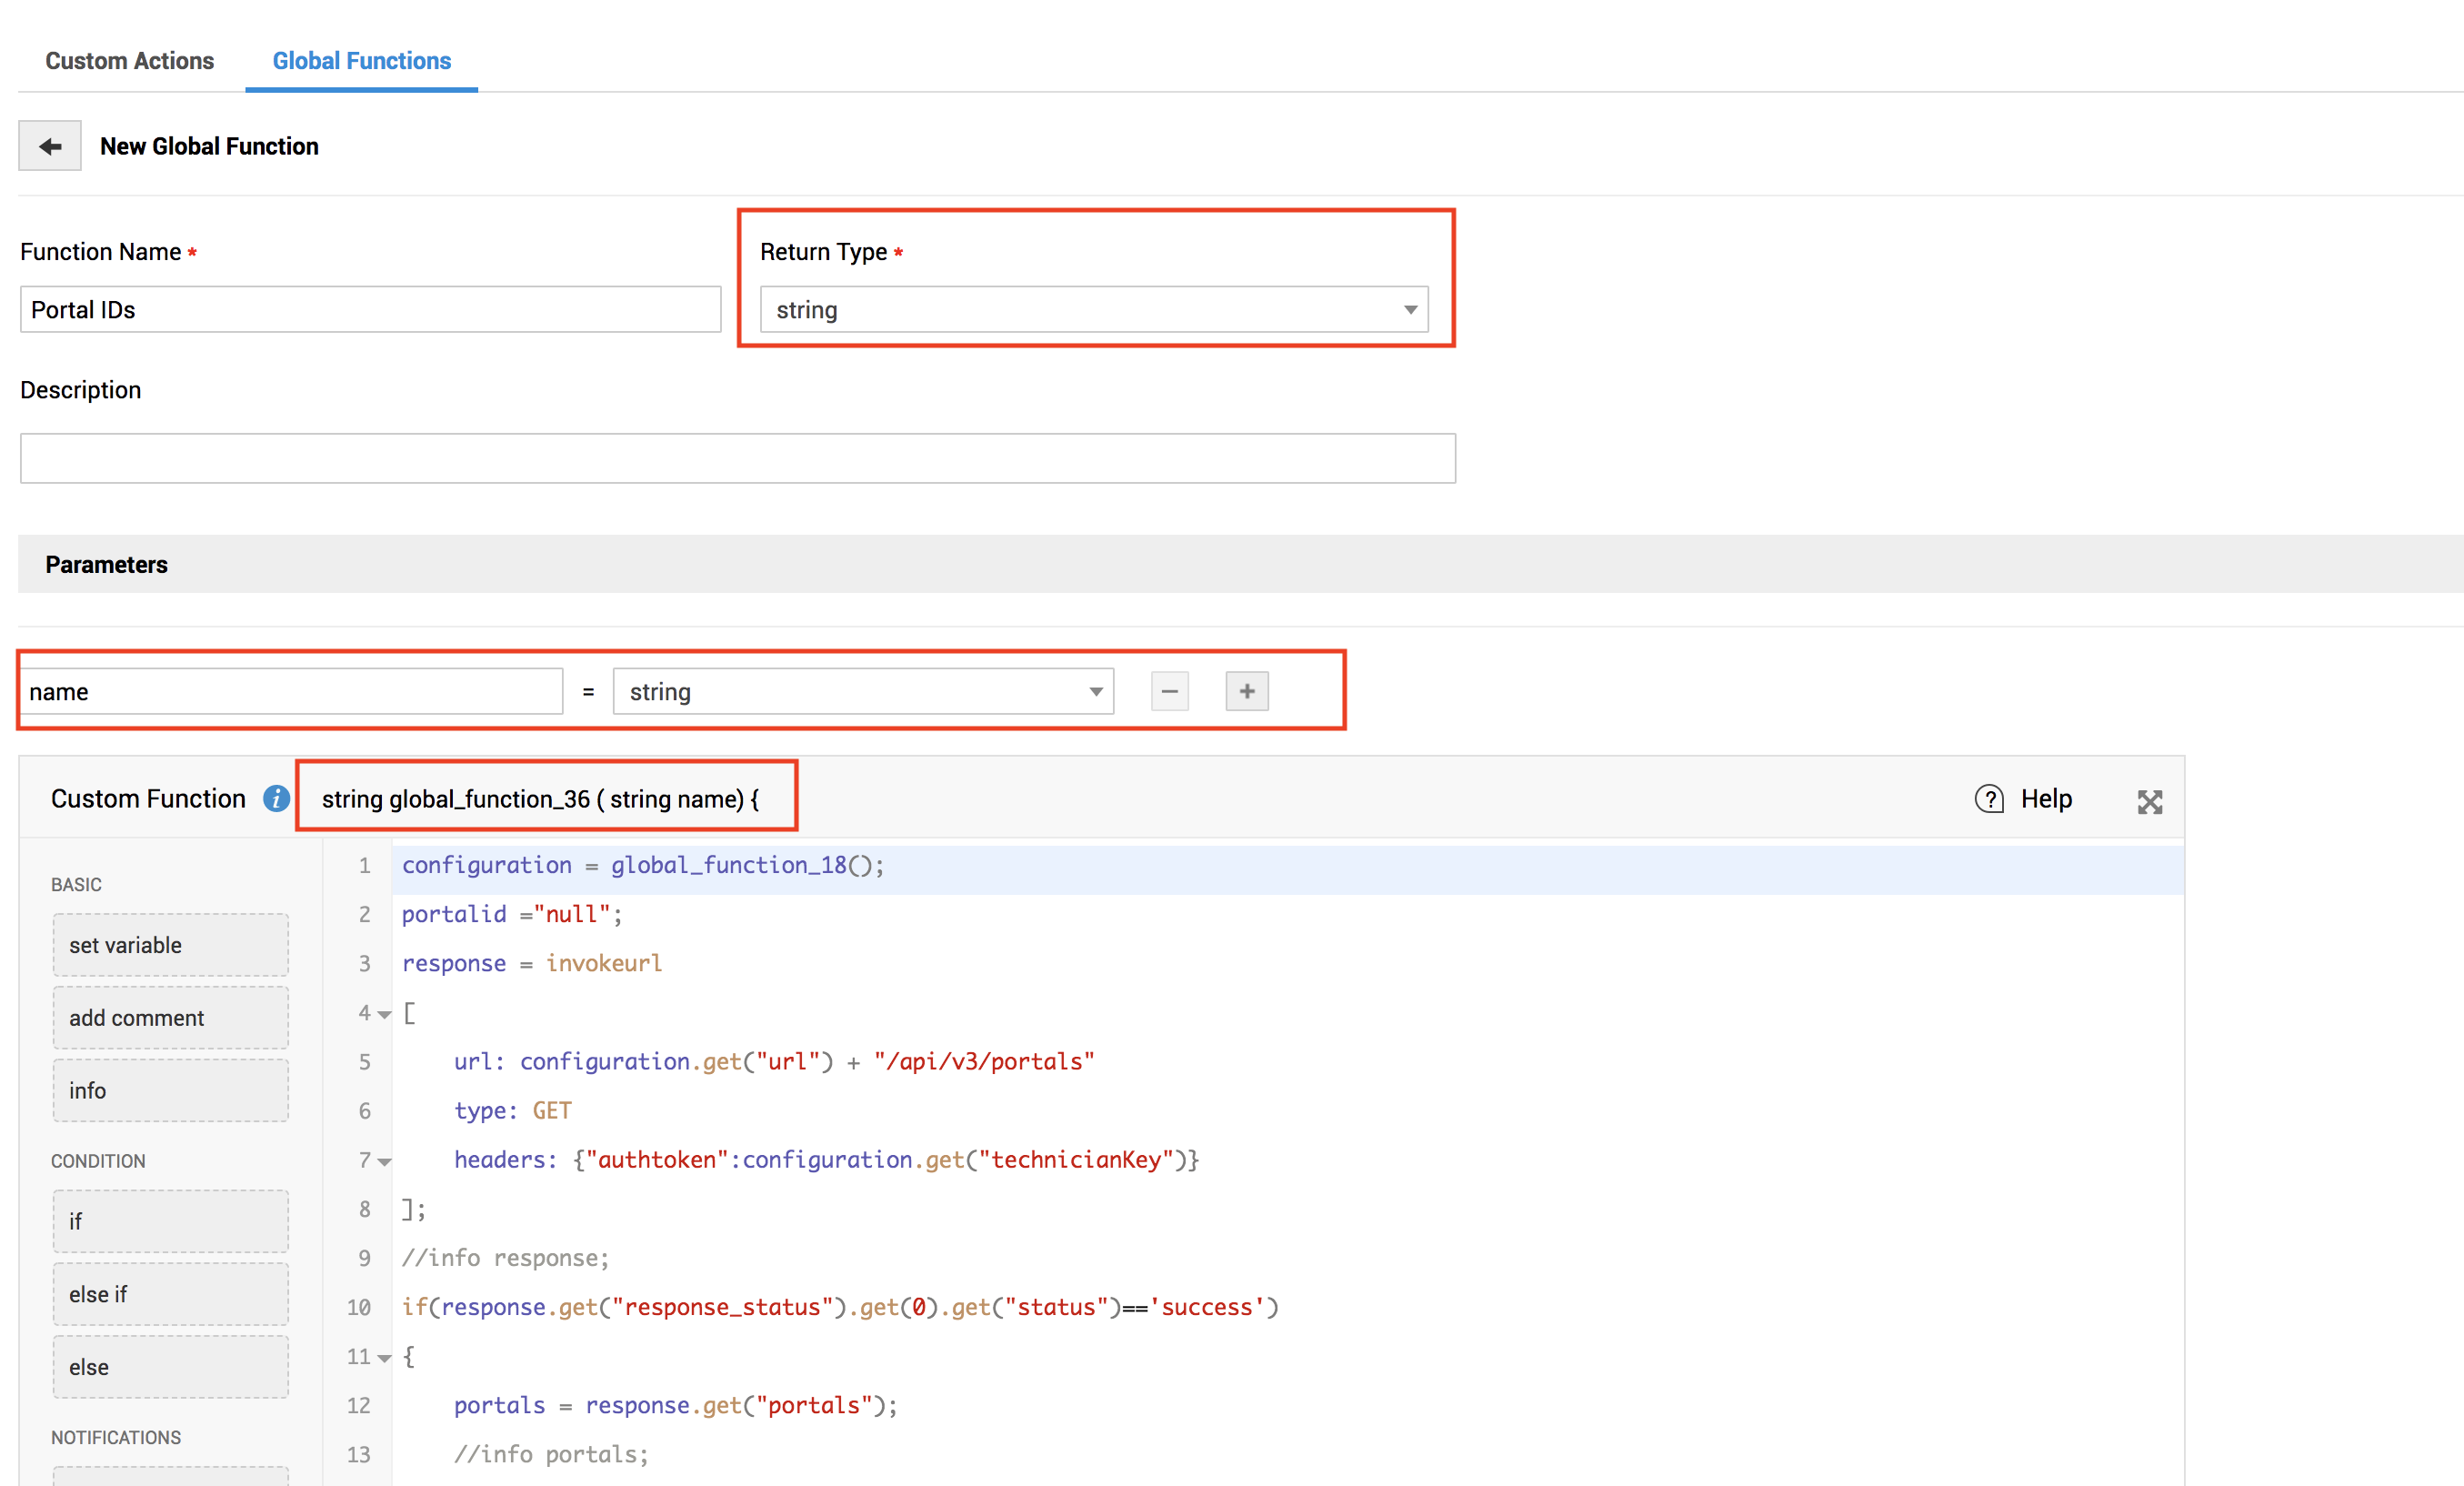Remove the name parameter with minus
The height and width of the screenshot is (1486, 2464).
(1169, 692)
